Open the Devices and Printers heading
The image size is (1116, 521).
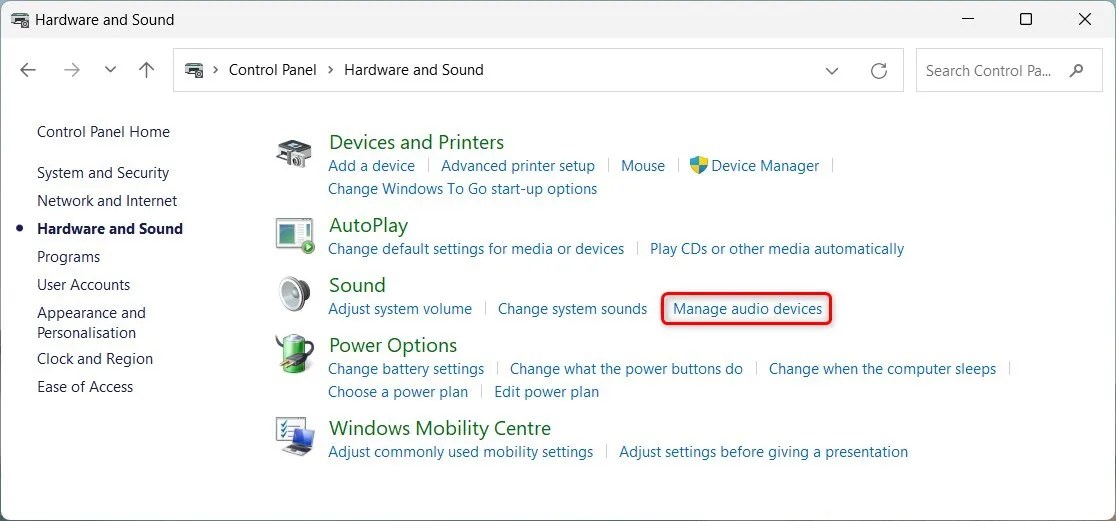point(416,142)
